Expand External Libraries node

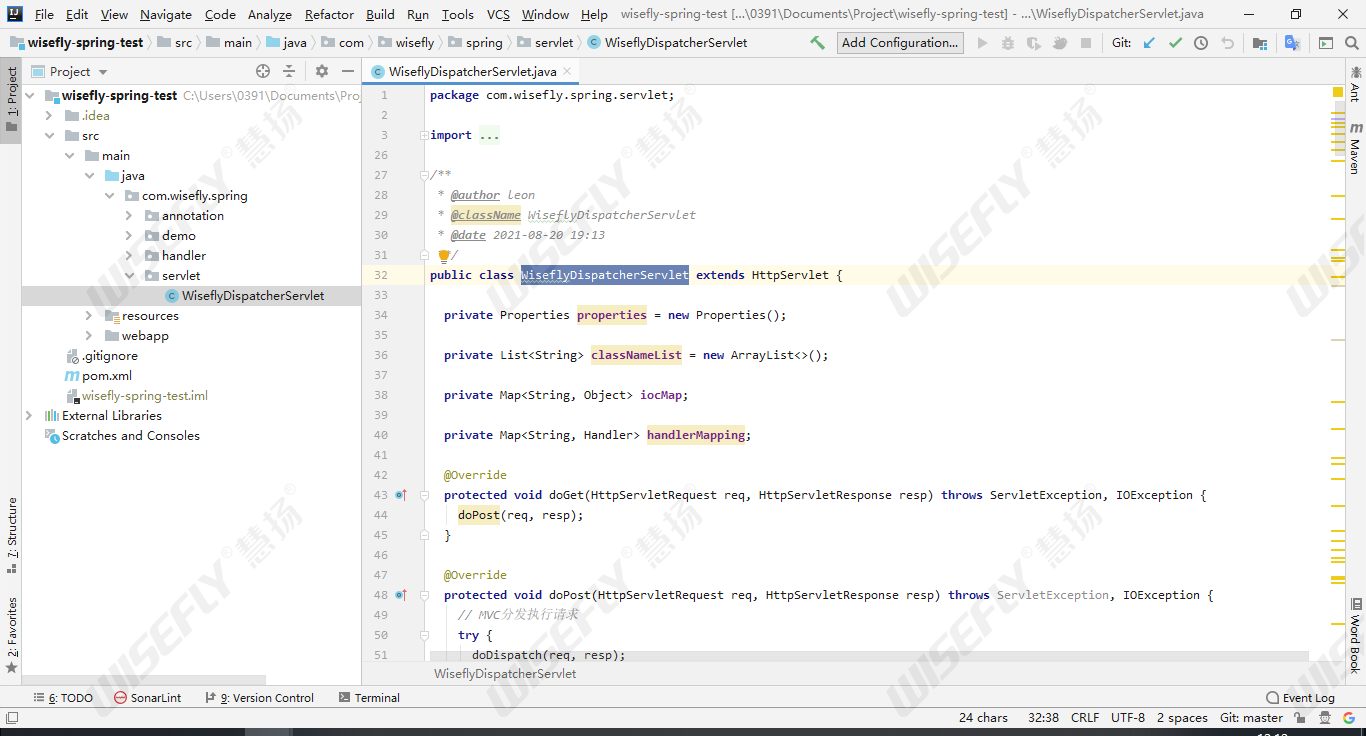29,416
